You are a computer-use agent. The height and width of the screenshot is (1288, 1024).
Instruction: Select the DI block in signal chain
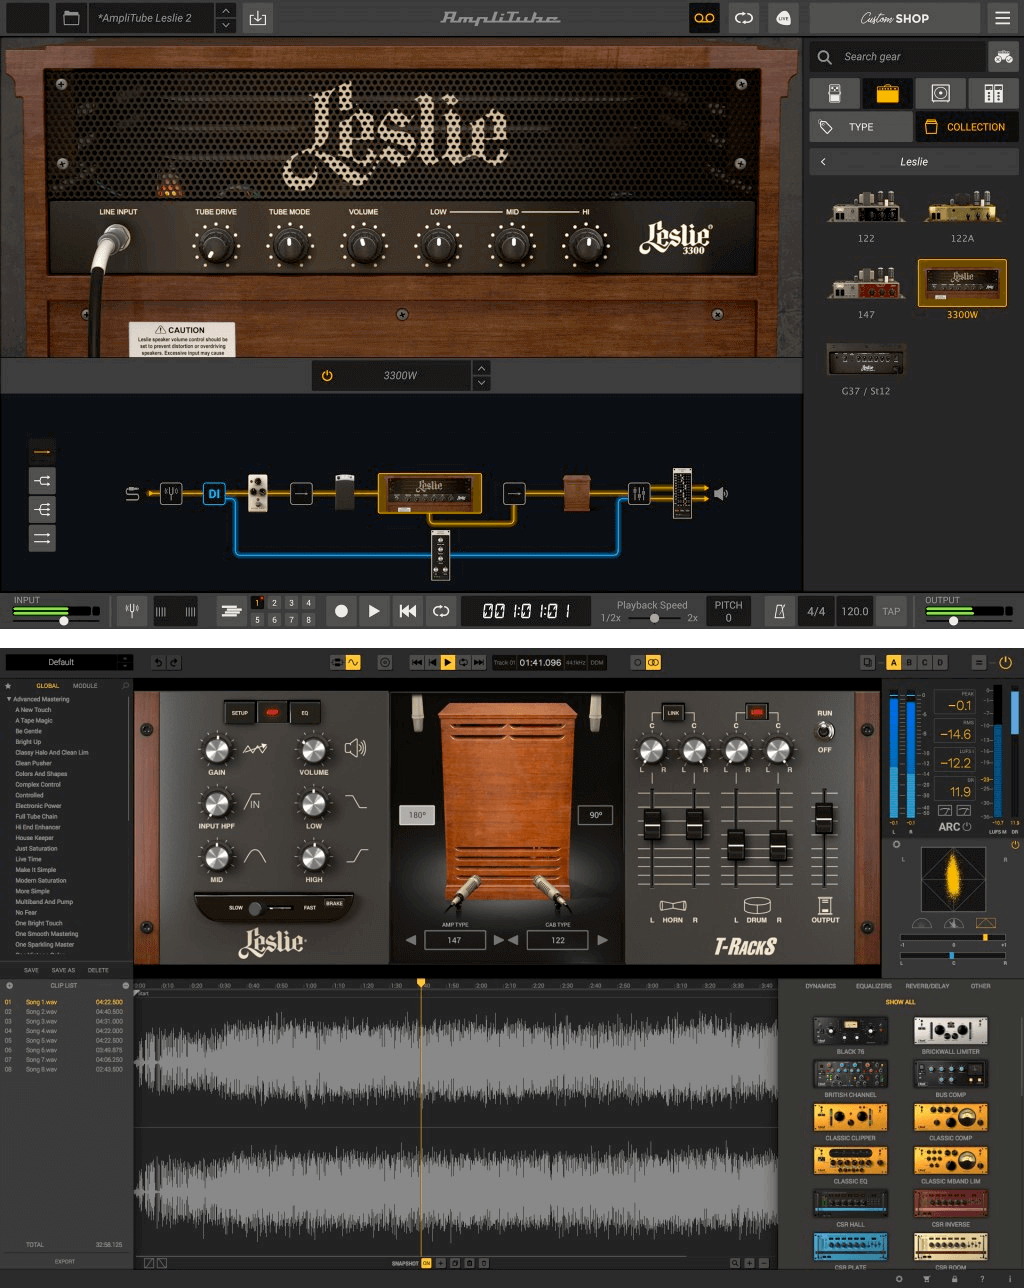point(214,493)
